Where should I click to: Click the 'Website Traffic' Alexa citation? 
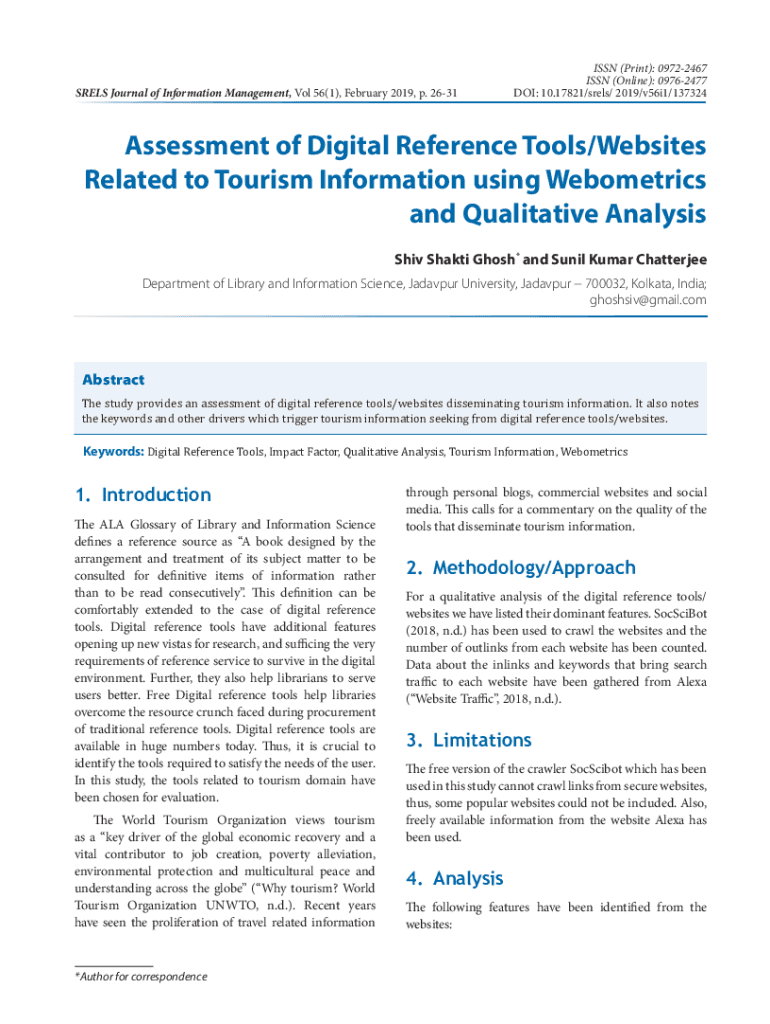click(x=470, y=698)
